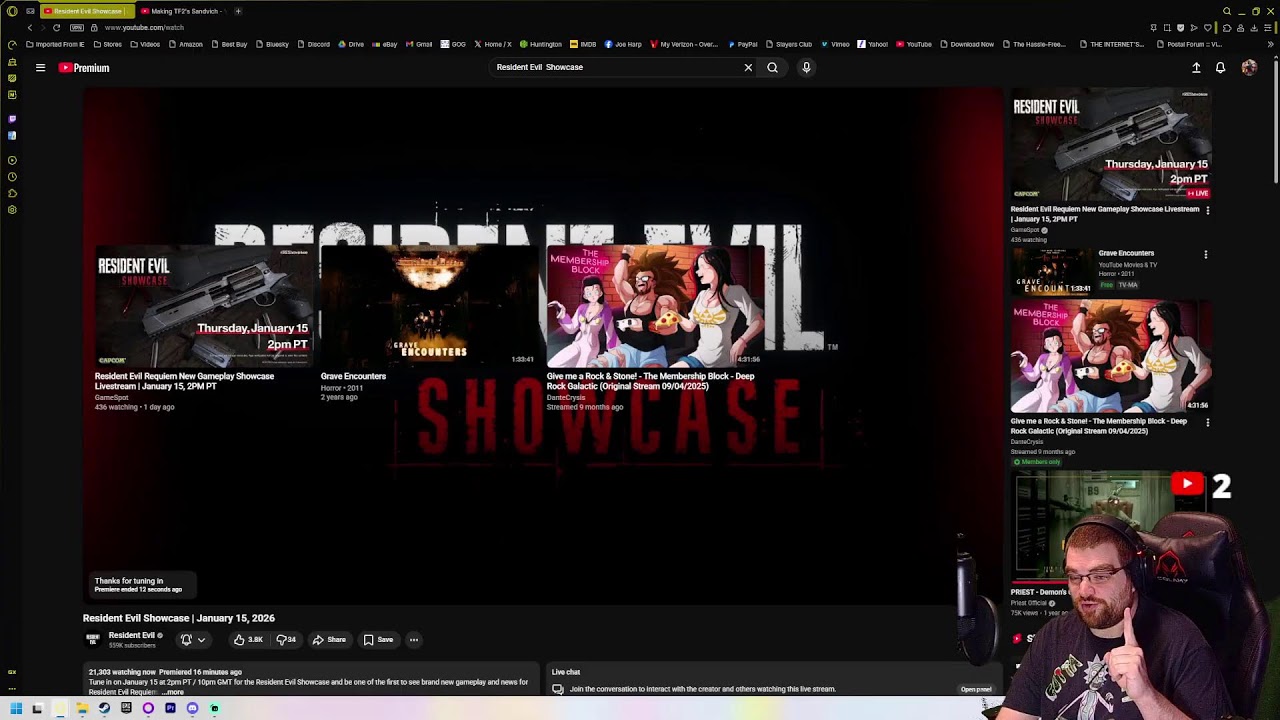Open the Membership Block endscreen thumbnail

656,306
